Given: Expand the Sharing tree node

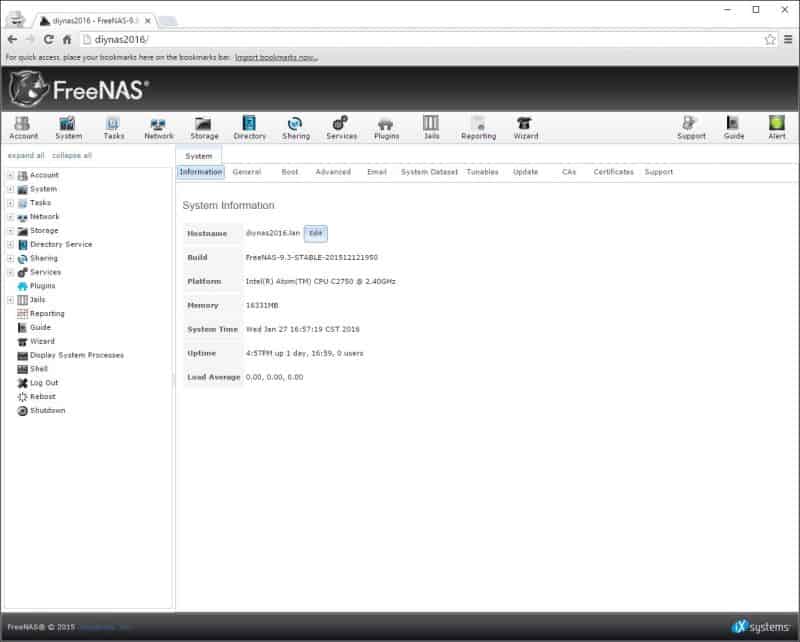Looking at the screenshot, I should [10, 258].
